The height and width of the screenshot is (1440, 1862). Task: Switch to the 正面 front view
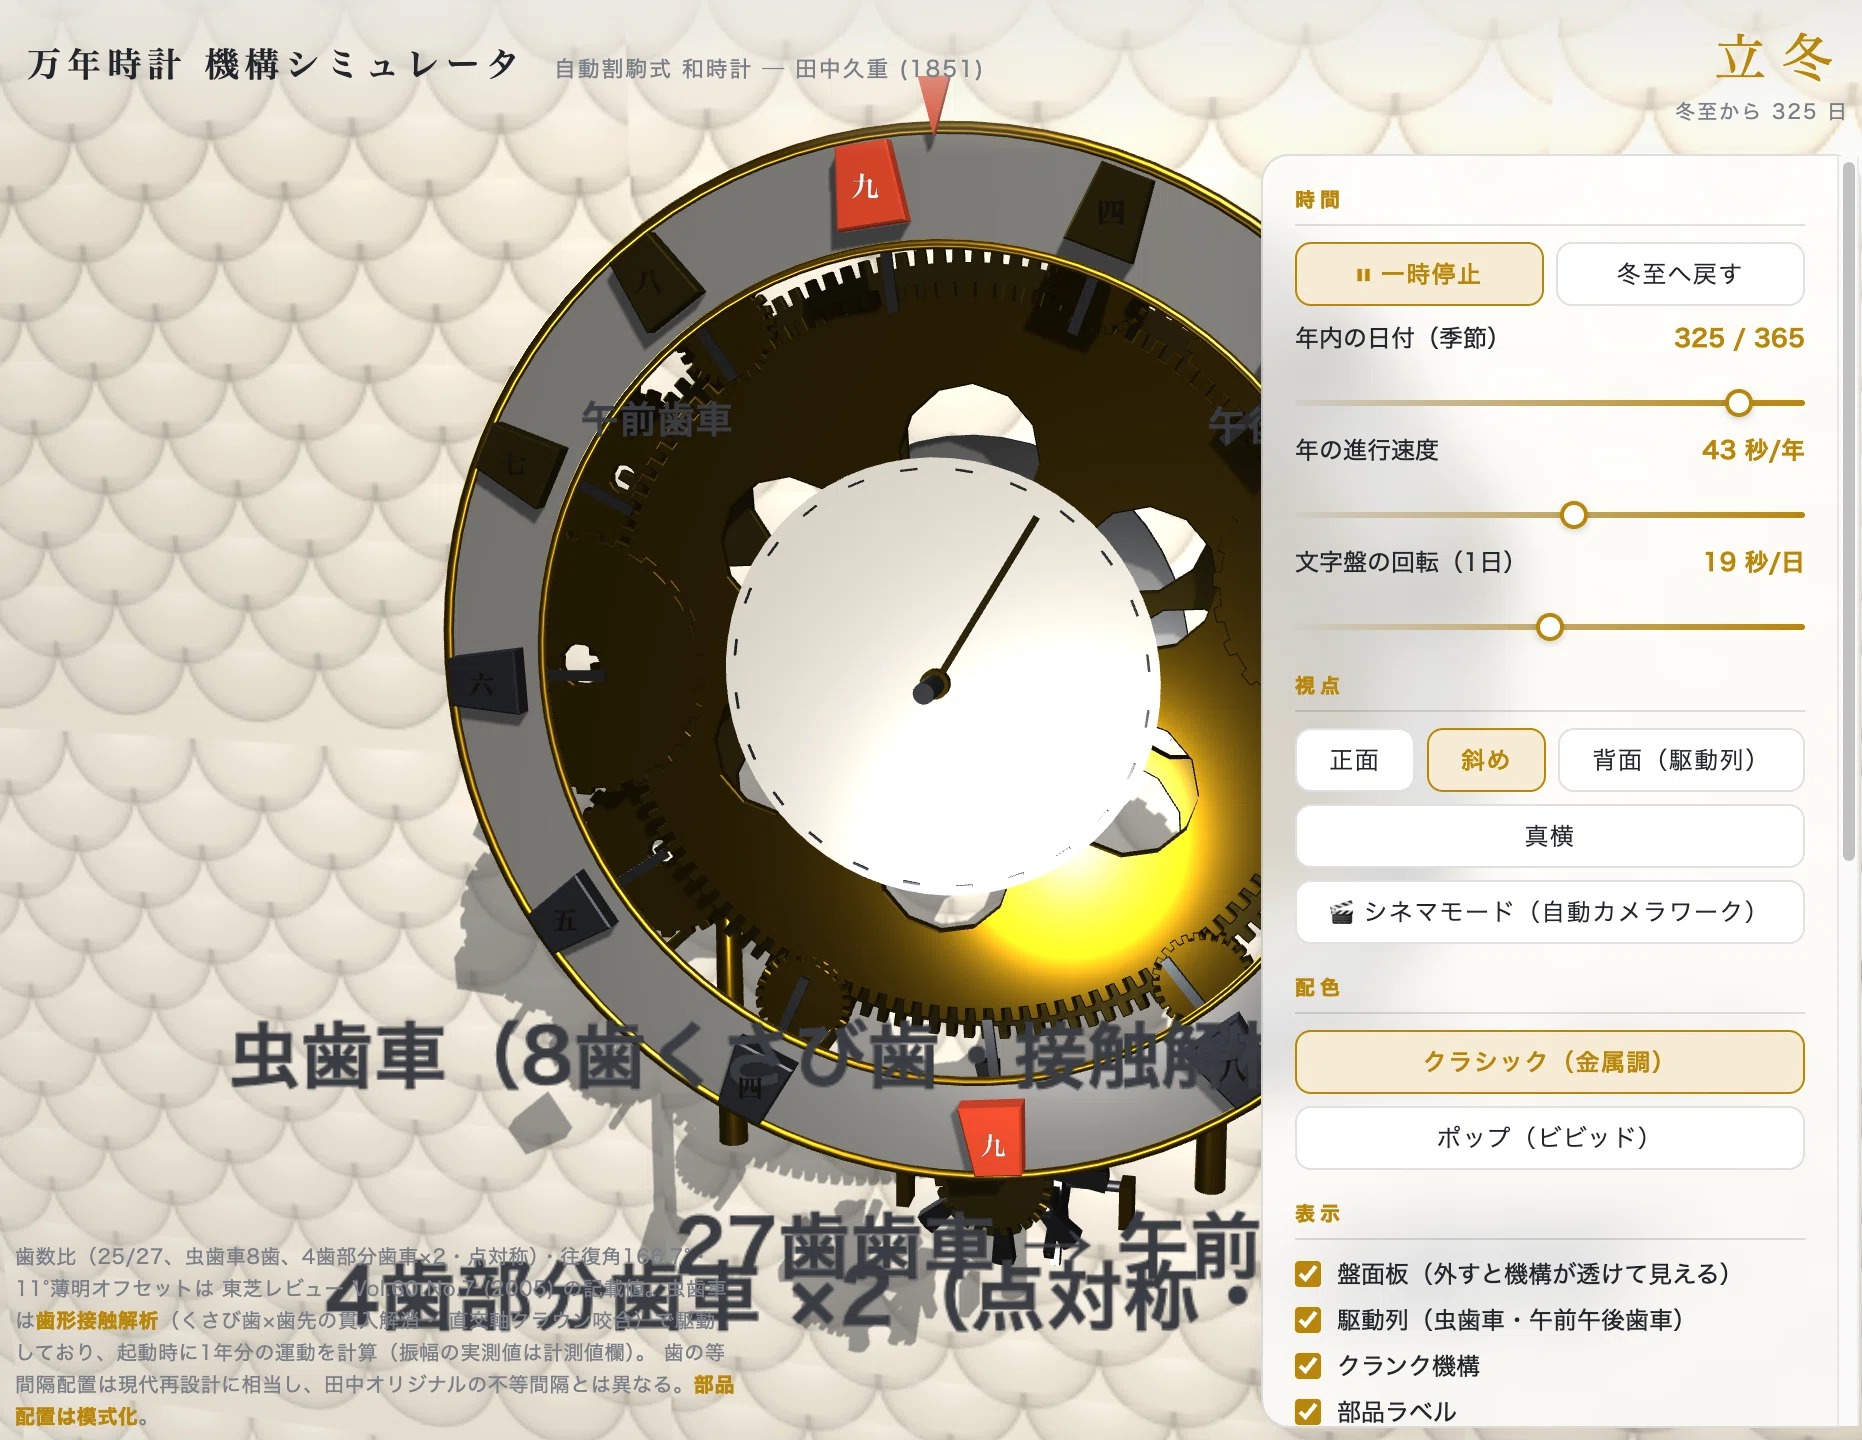coord(1355,760)
